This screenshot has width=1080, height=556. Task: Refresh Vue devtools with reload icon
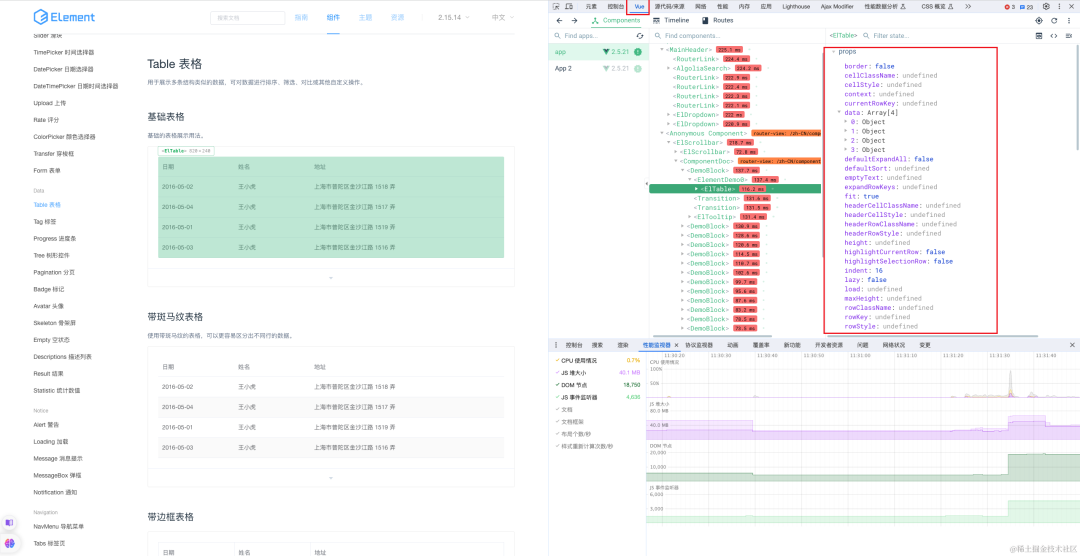[1053, 20]
